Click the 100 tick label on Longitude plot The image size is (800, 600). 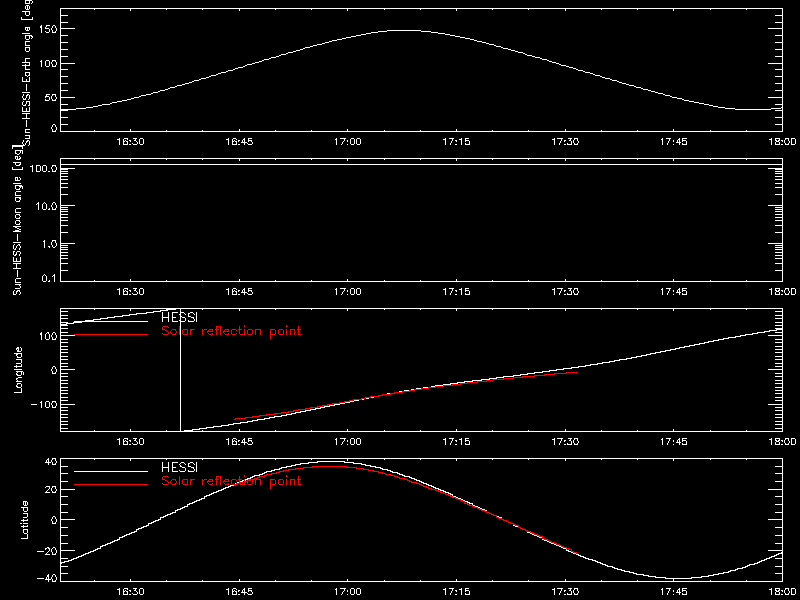[x=46, y=335]
